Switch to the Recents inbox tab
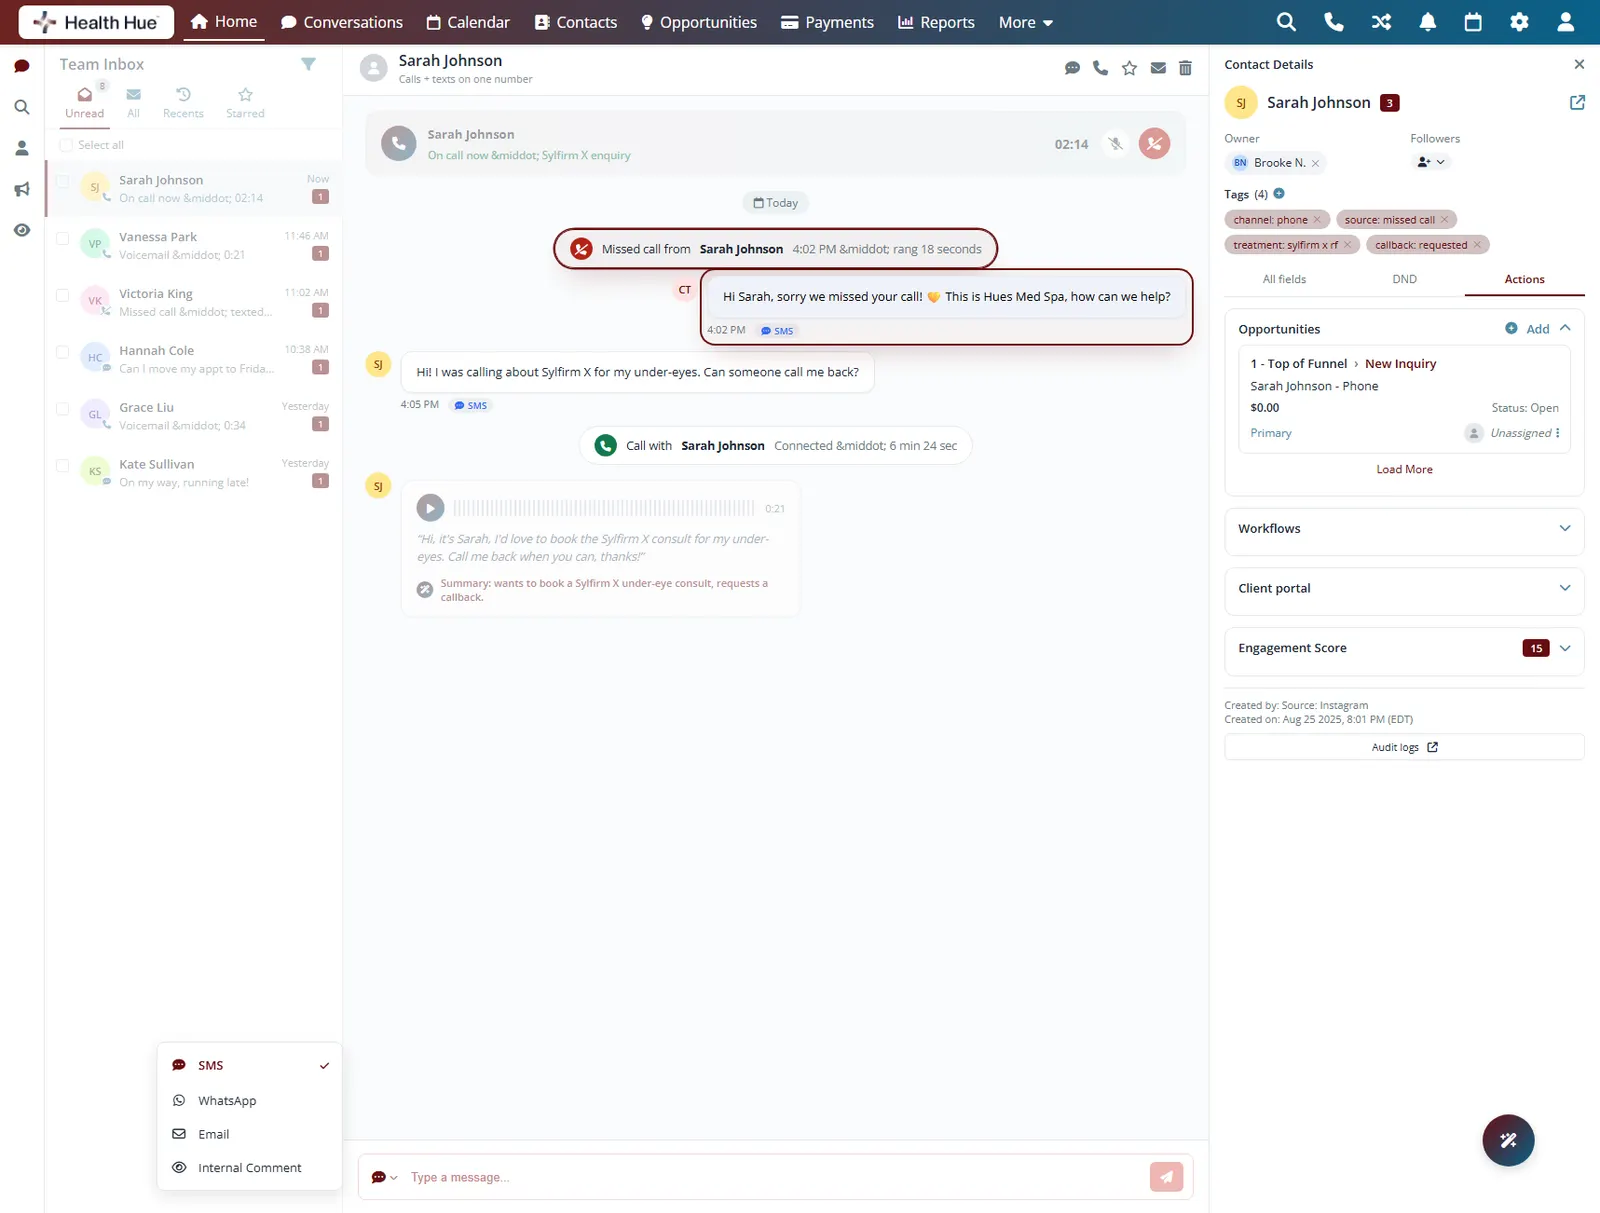The width and height of the screenshot is (1600, 1213). point(183,102)
